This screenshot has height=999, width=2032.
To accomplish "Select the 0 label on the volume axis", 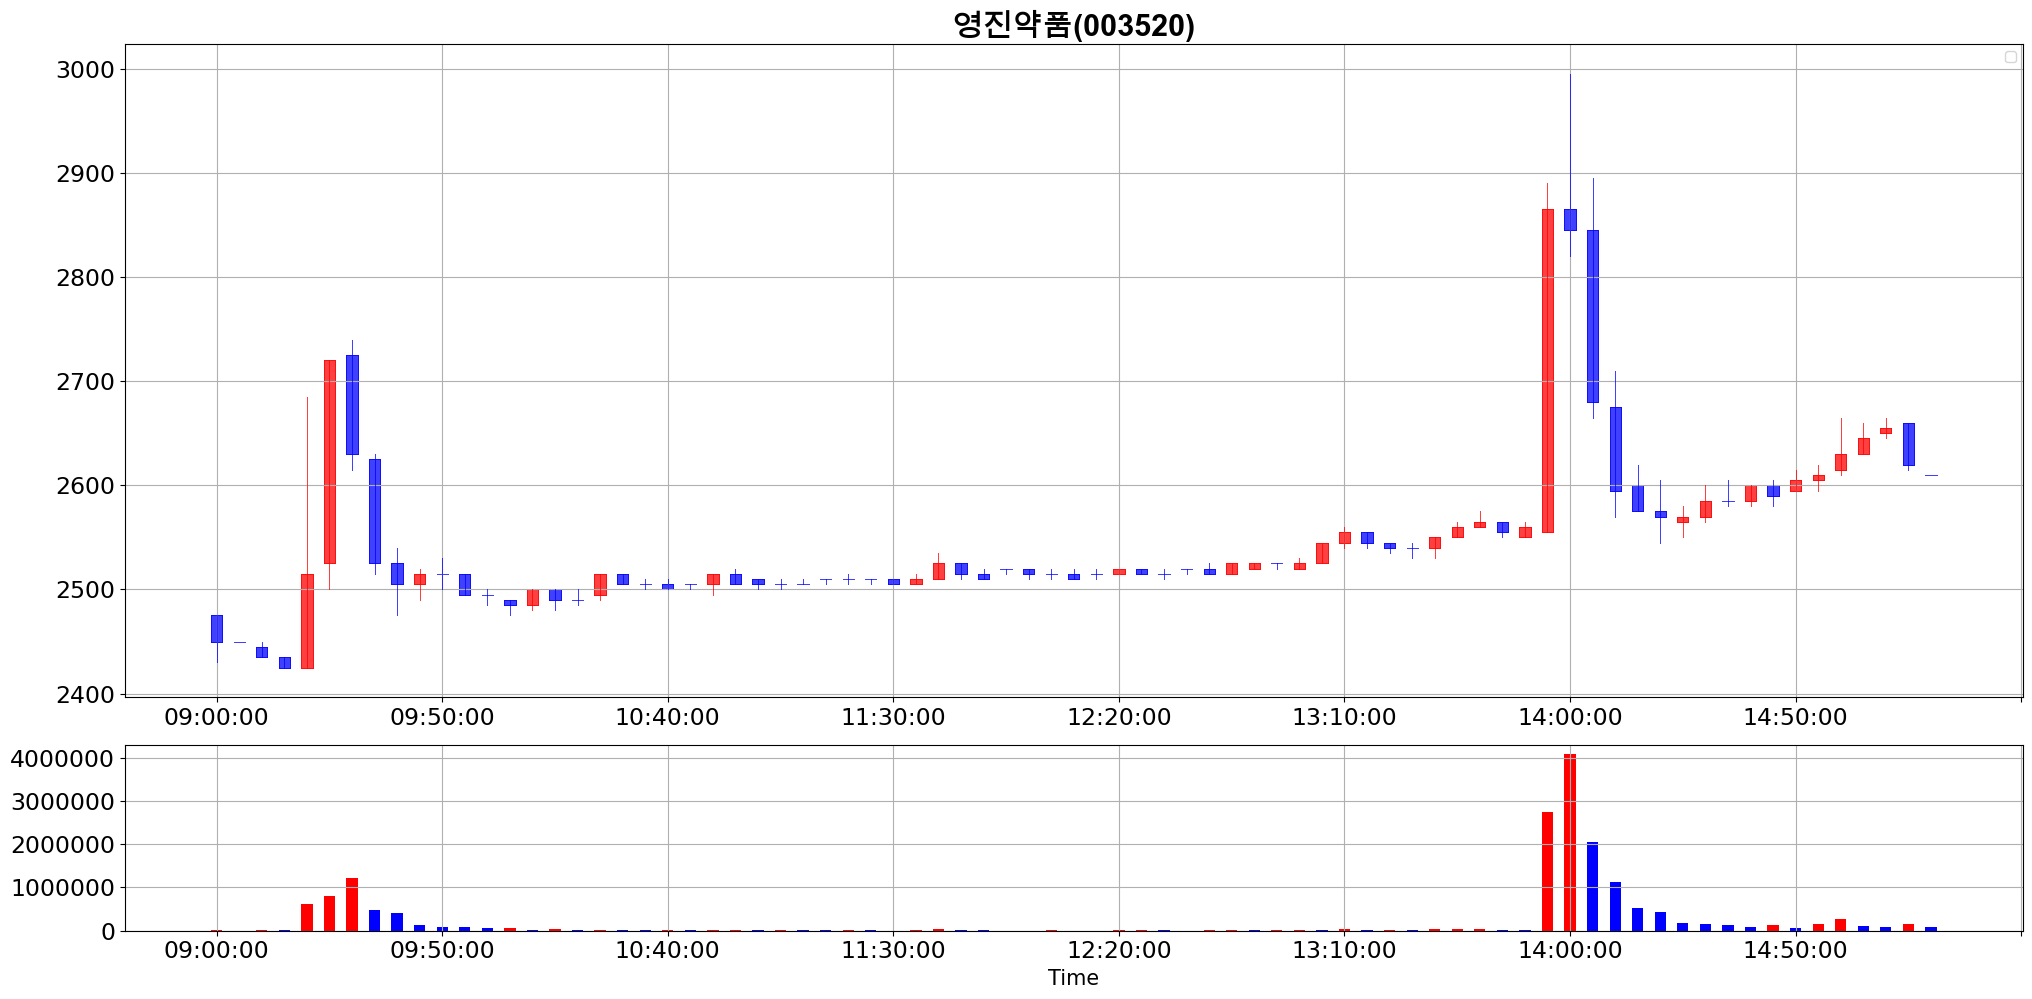I will (108, 931).
